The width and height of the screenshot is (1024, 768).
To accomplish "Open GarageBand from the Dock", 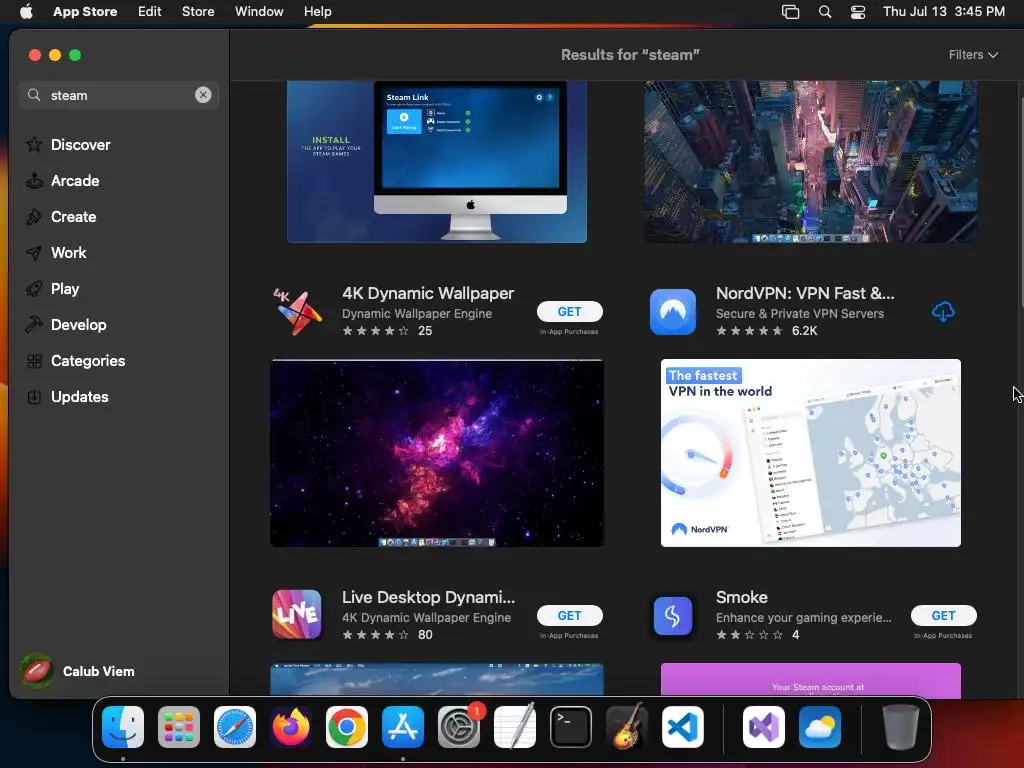I will tap(627, 727).
